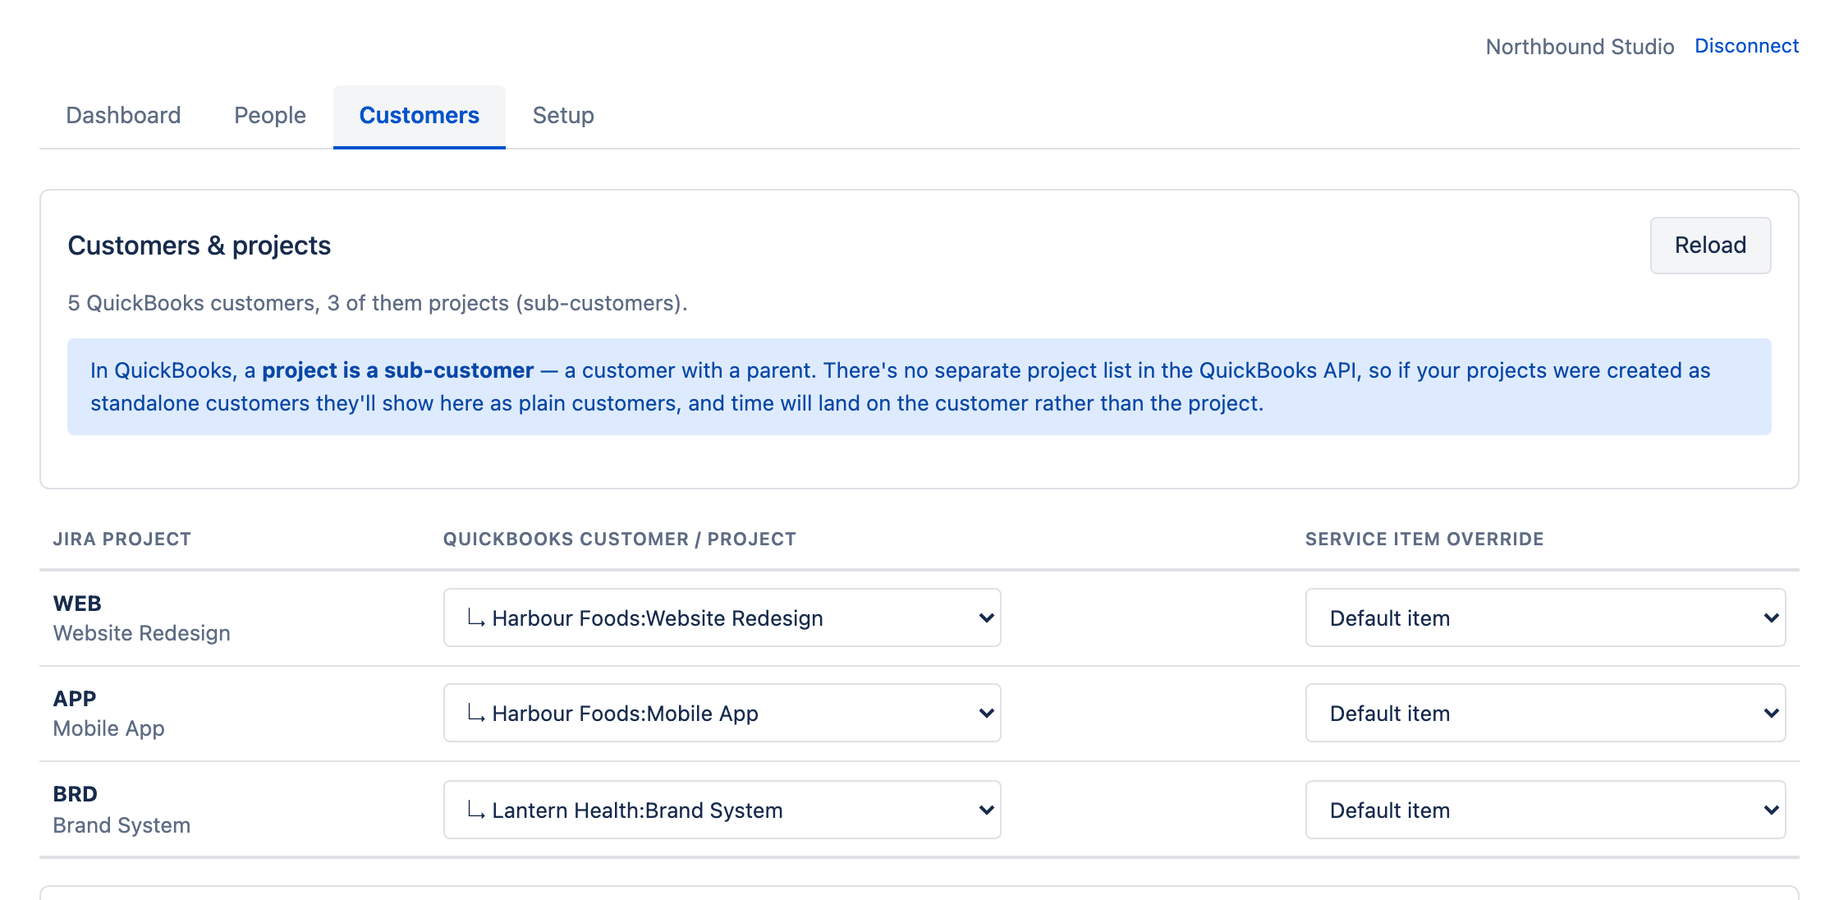Click the Northbound Studio company name
This screenshot has width=1839, height=900.
(x=1579, y=47)
